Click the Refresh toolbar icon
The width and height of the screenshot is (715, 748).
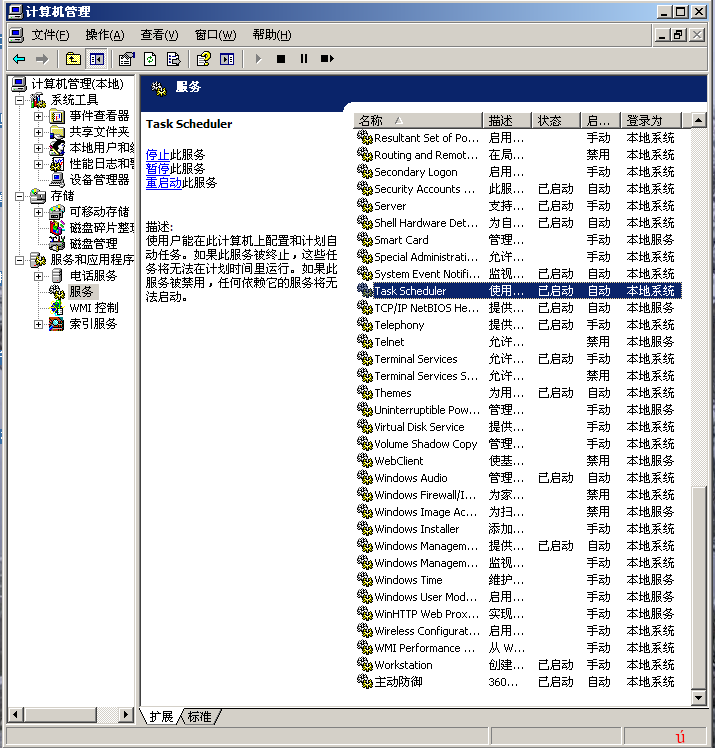tap(150, 59)
